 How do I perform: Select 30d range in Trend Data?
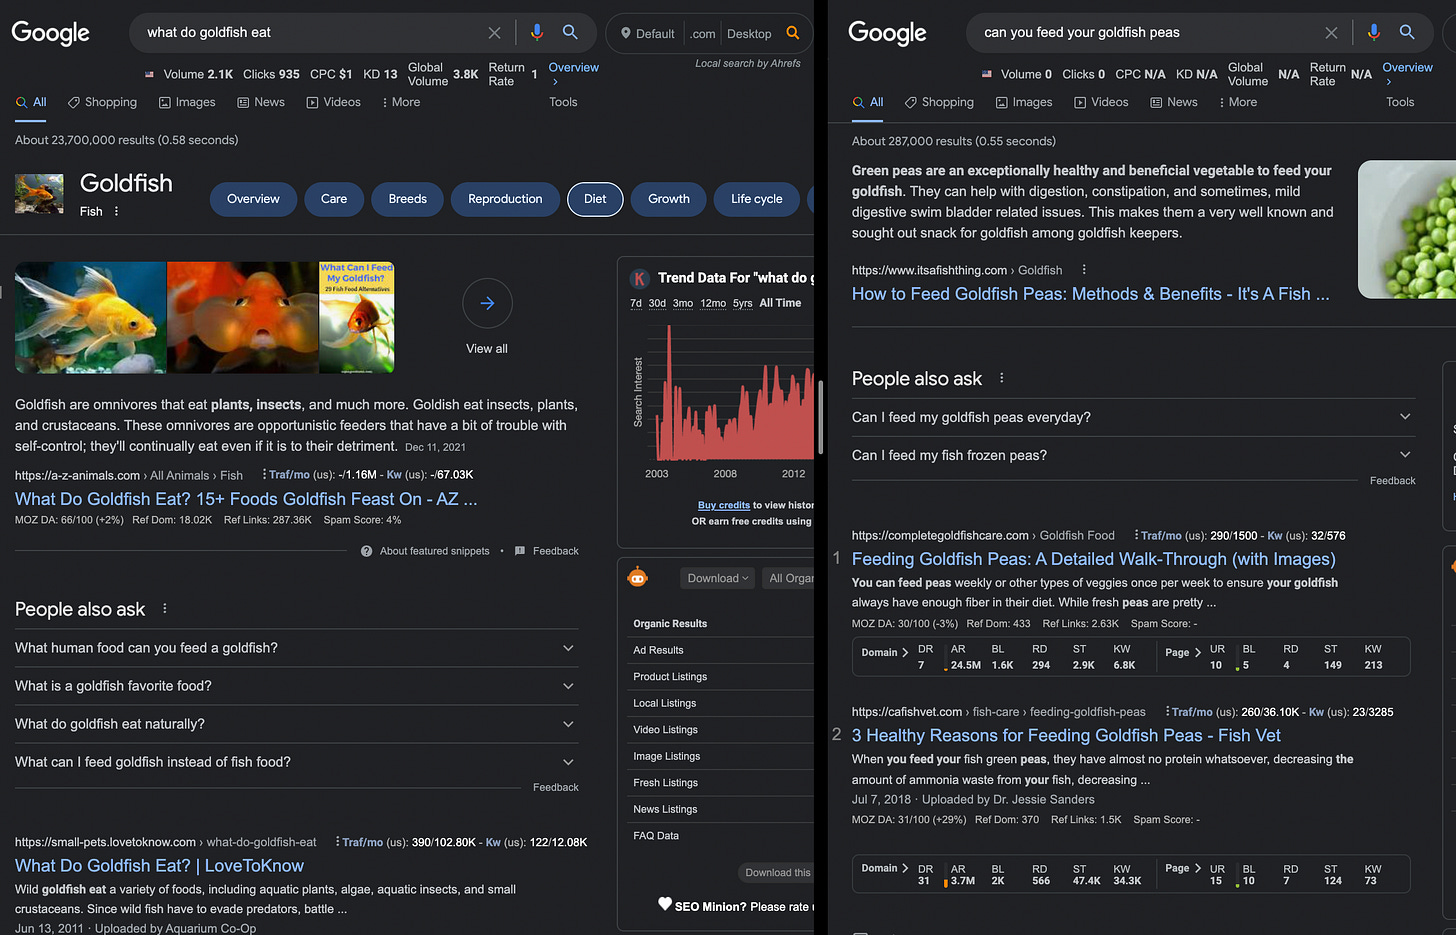(657, 303)
